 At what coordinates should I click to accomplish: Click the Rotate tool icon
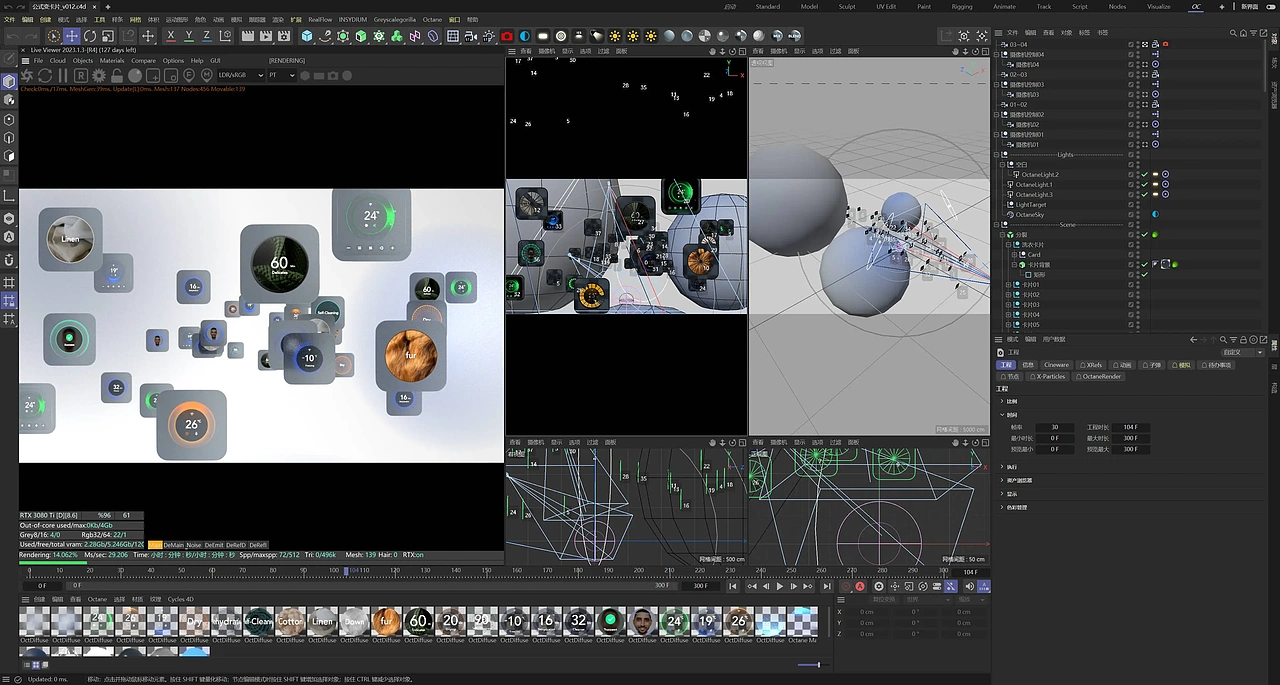click(90, 36)
